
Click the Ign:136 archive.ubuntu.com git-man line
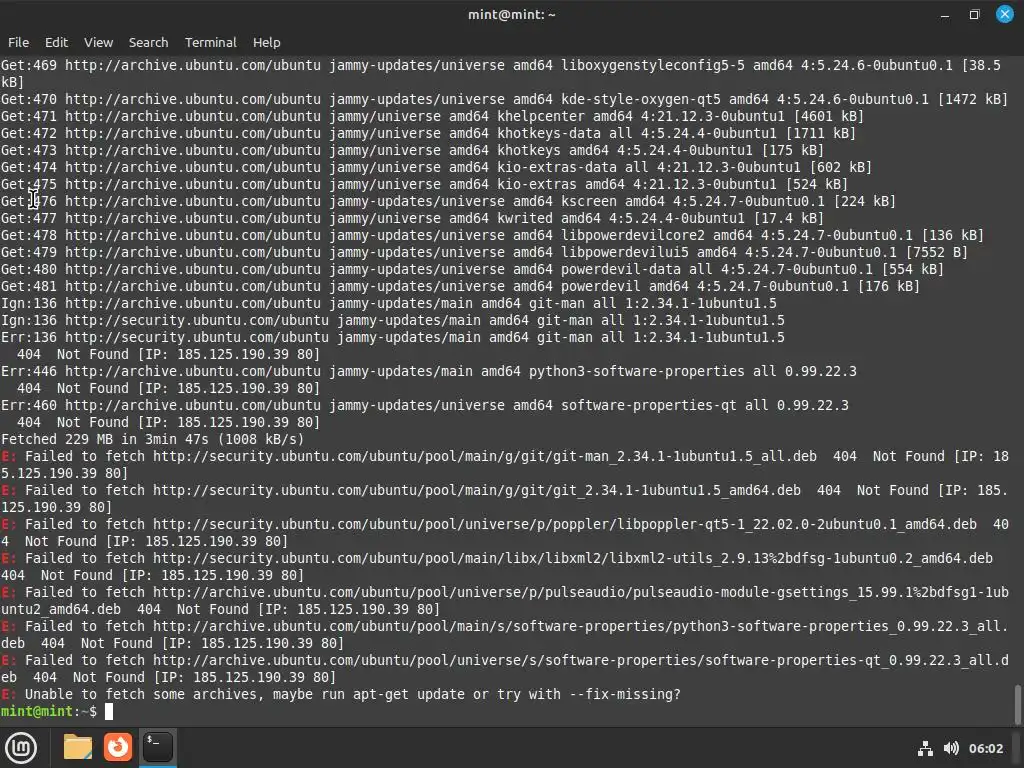pyautogui.click(x=389, y=304)
